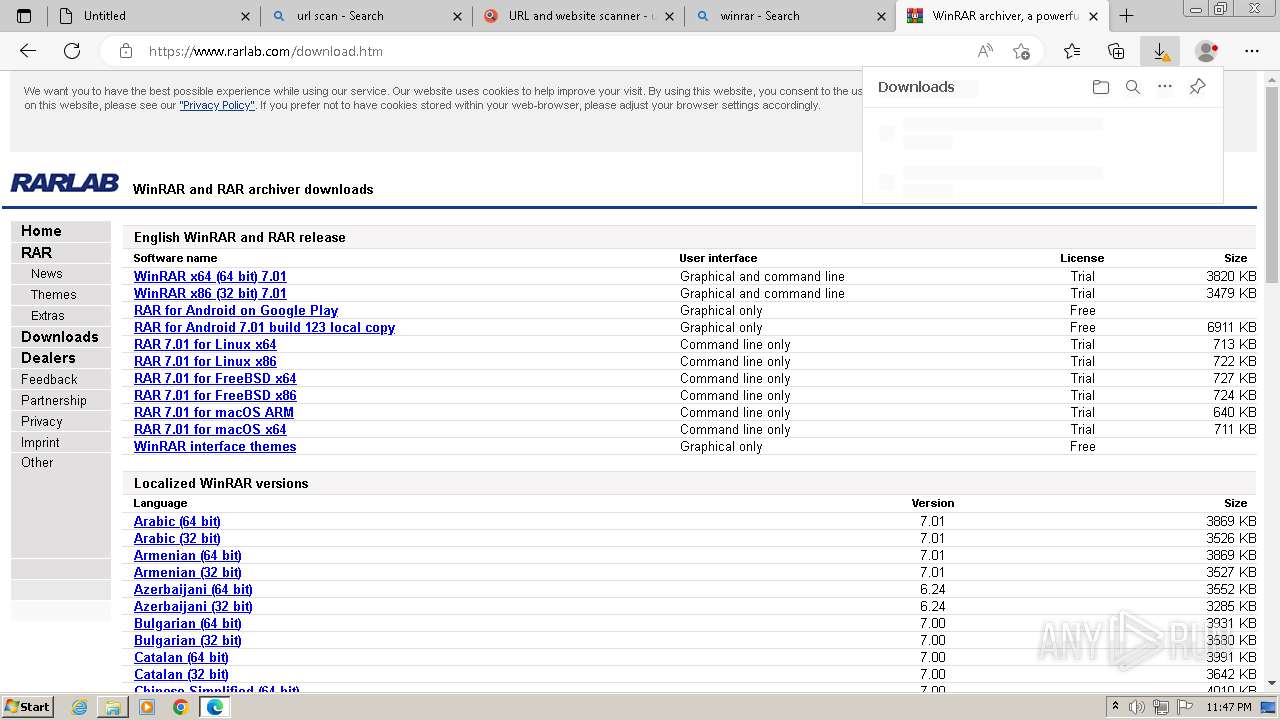Image resolution: width=1280 pixels, height=720 pixels.
Task: Click the RARLAB logo
Action: (x=65, y=183)
